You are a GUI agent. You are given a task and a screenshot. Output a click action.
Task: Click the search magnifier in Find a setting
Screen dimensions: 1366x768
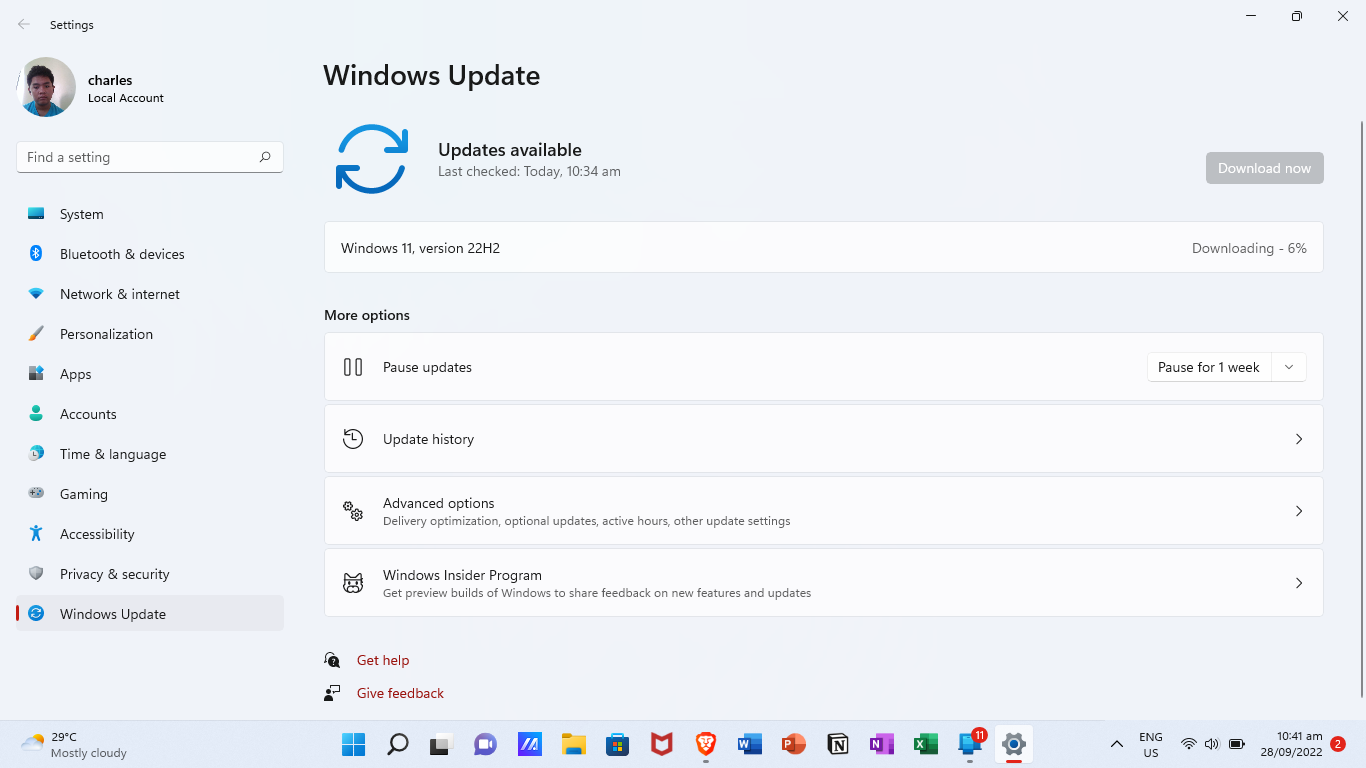click(265, 157)
